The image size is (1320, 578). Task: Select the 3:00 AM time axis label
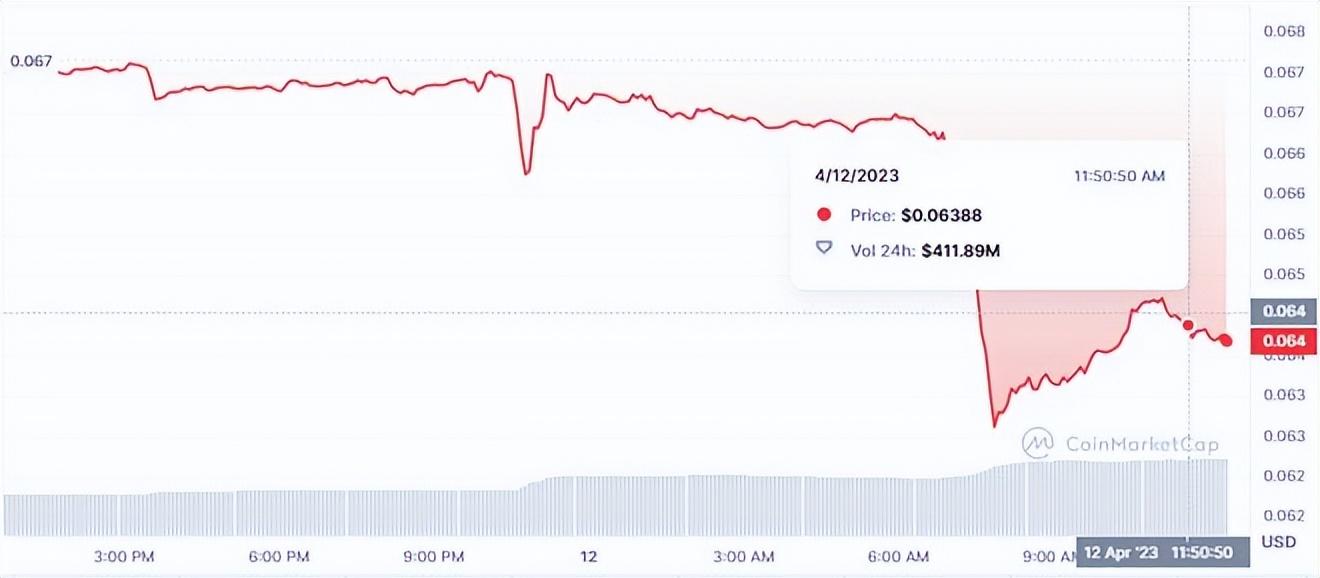(748, 556)
